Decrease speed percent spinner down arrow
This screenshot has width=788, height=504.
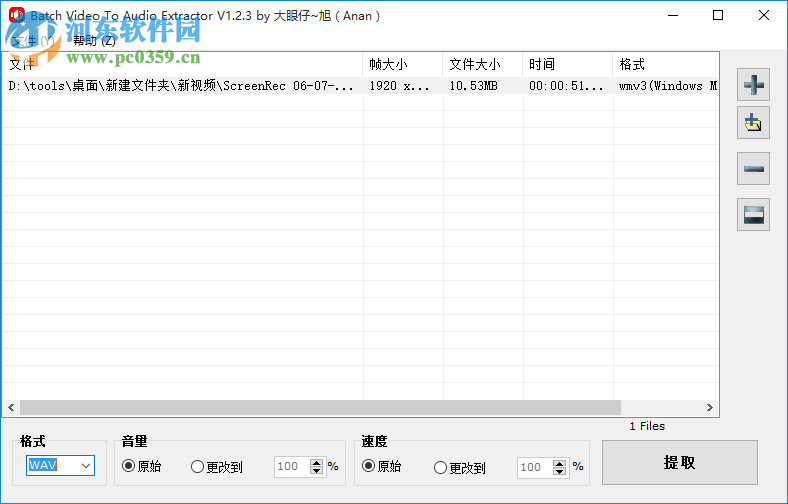(559, 472)
